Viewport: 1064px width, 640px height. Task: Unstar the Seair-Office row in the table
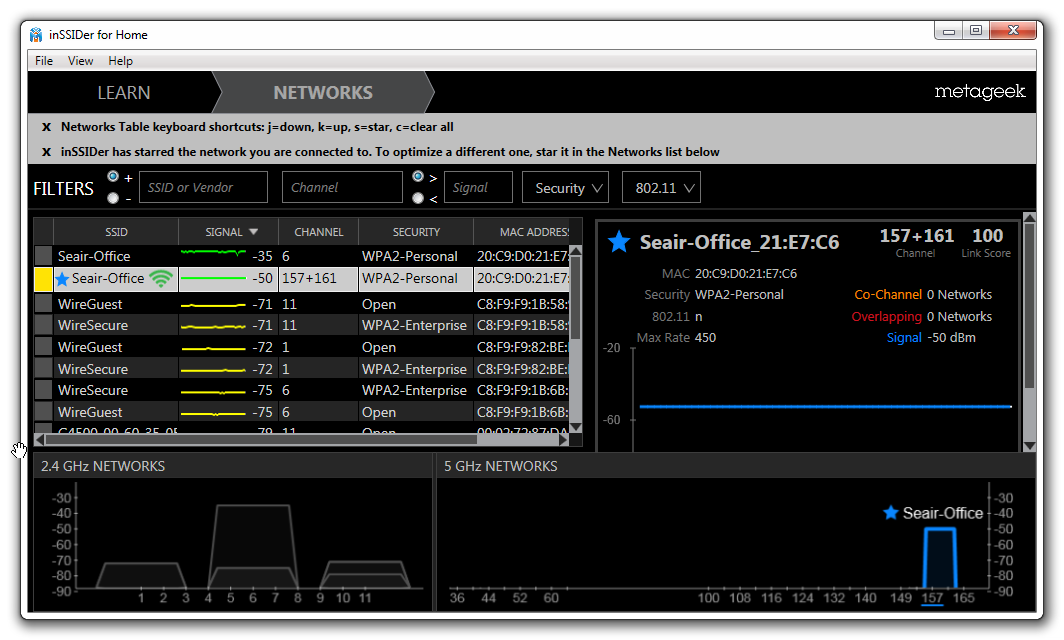tap(62, 279)
